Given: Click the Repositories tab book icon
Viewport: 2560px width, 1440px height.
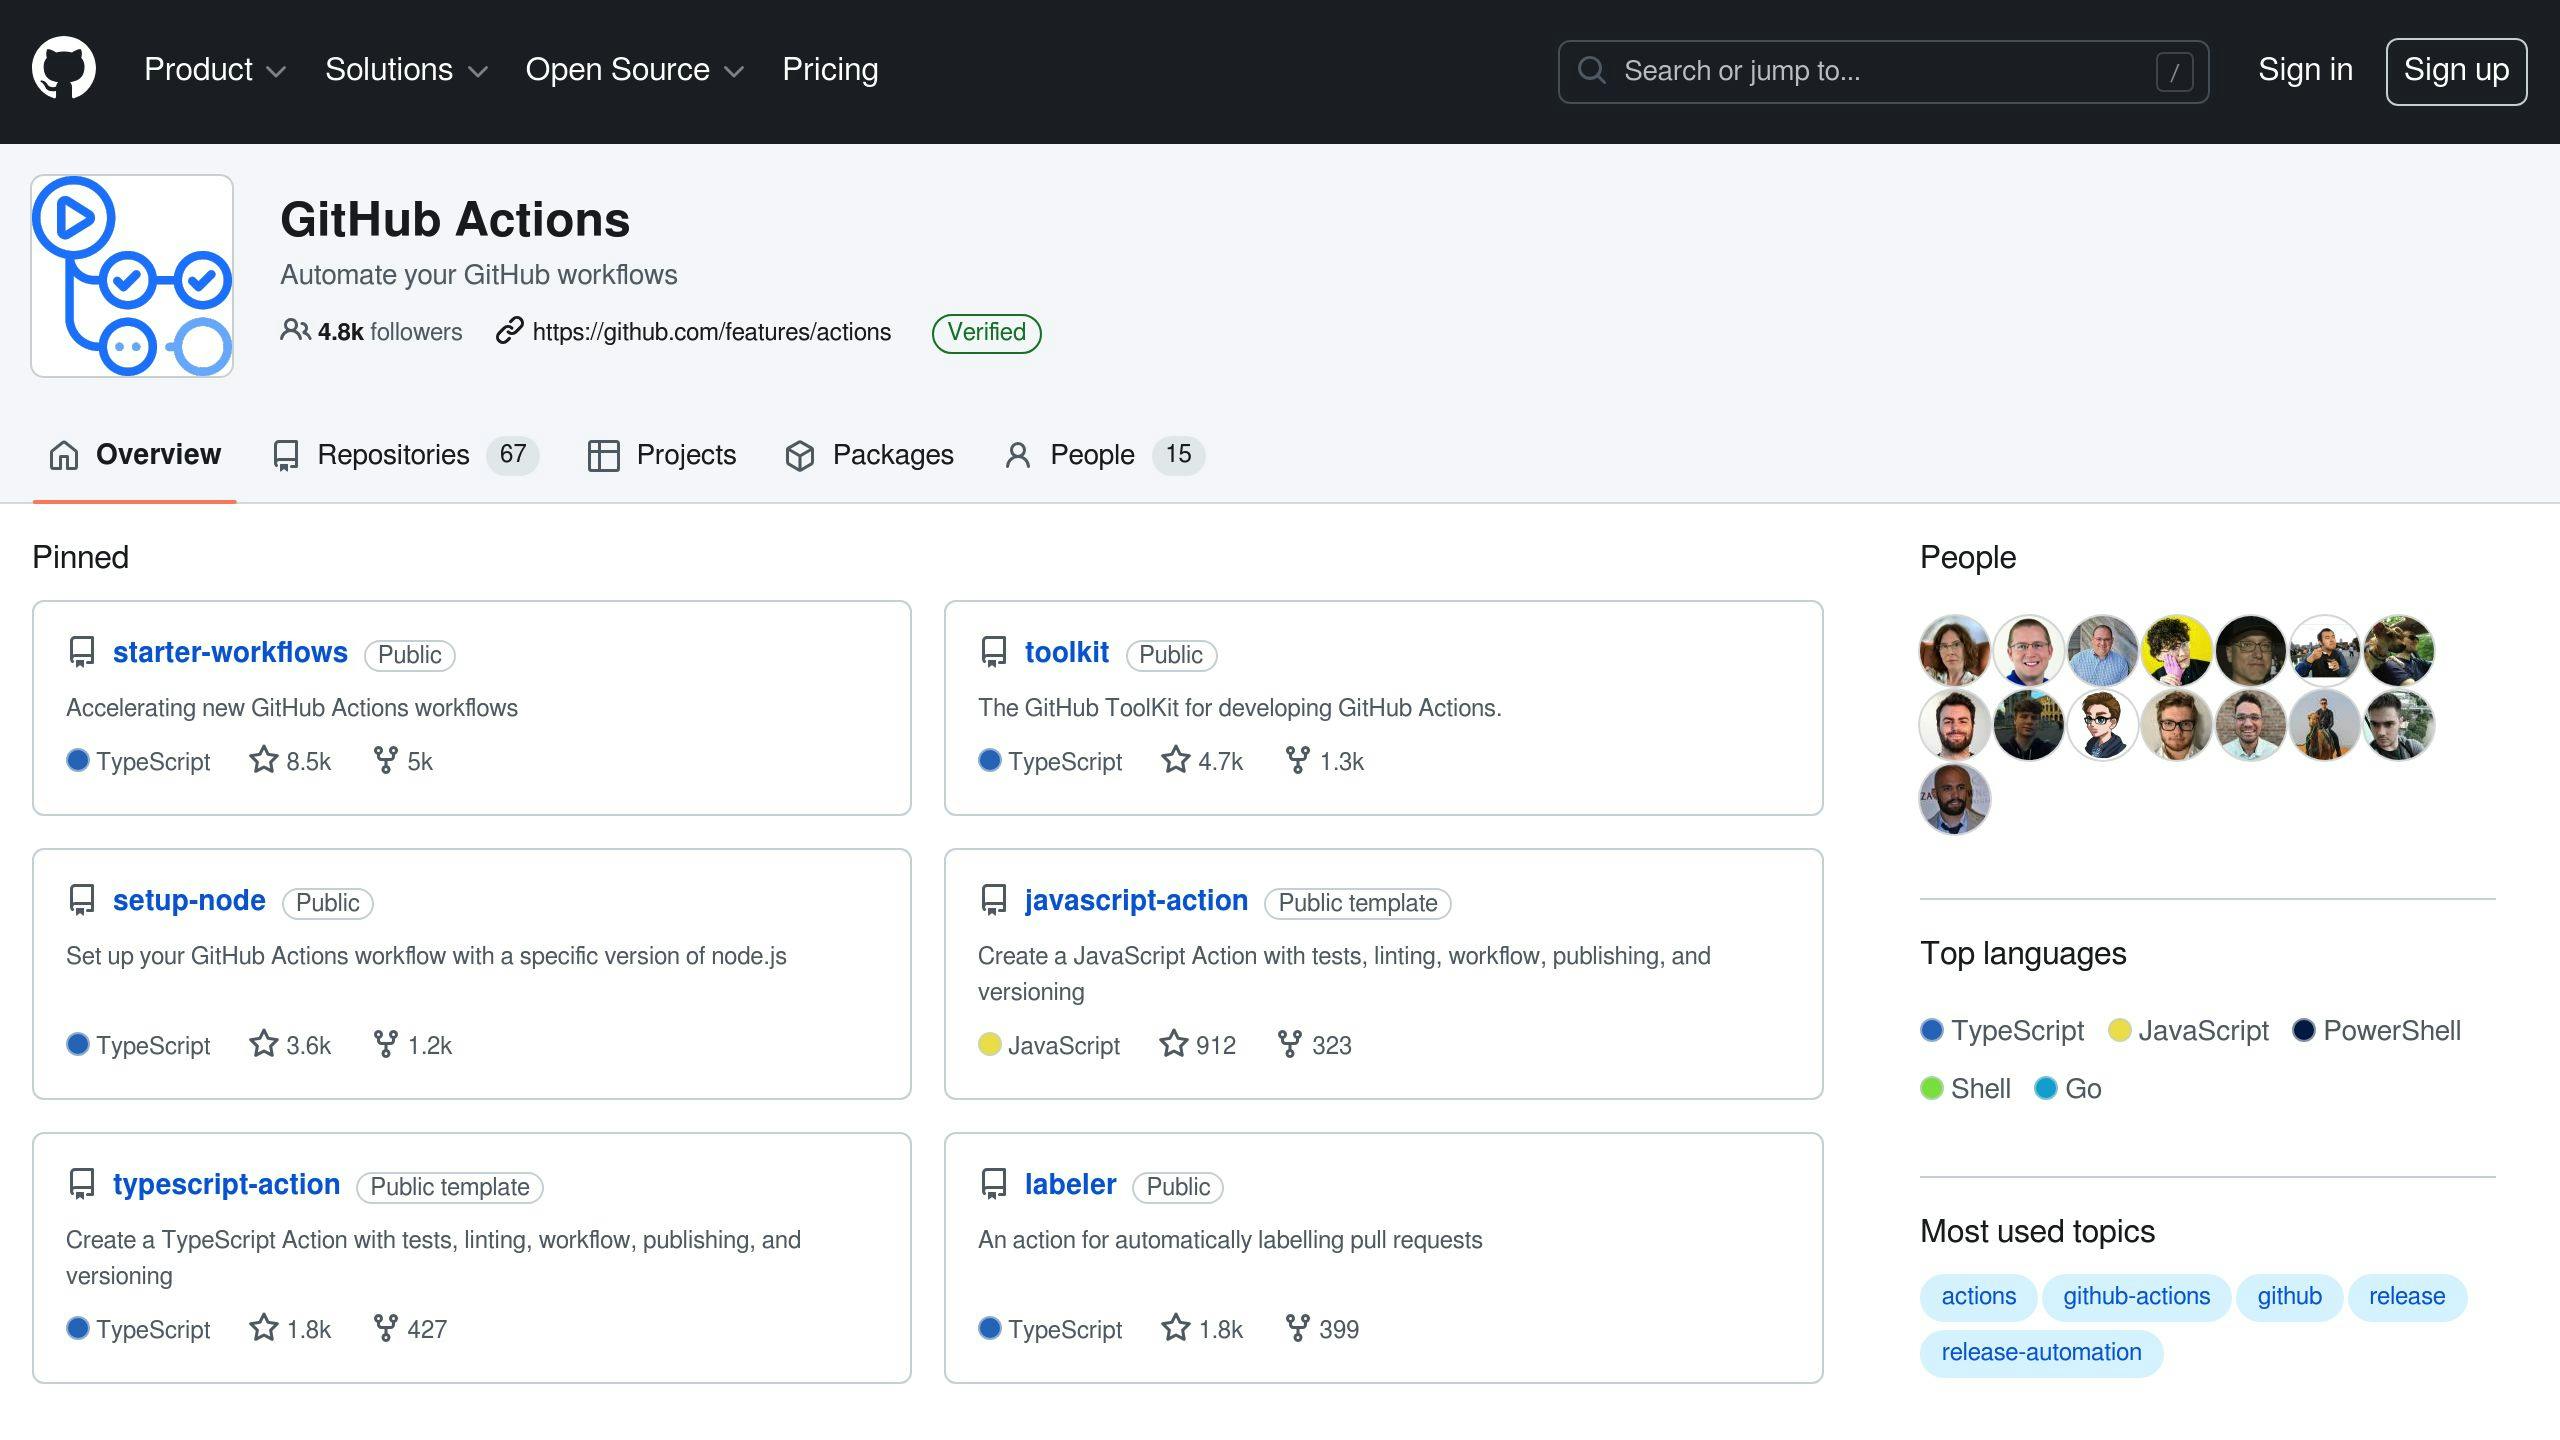Looking at the screenshot, I should pyautogui.click(x=285, y=455).
